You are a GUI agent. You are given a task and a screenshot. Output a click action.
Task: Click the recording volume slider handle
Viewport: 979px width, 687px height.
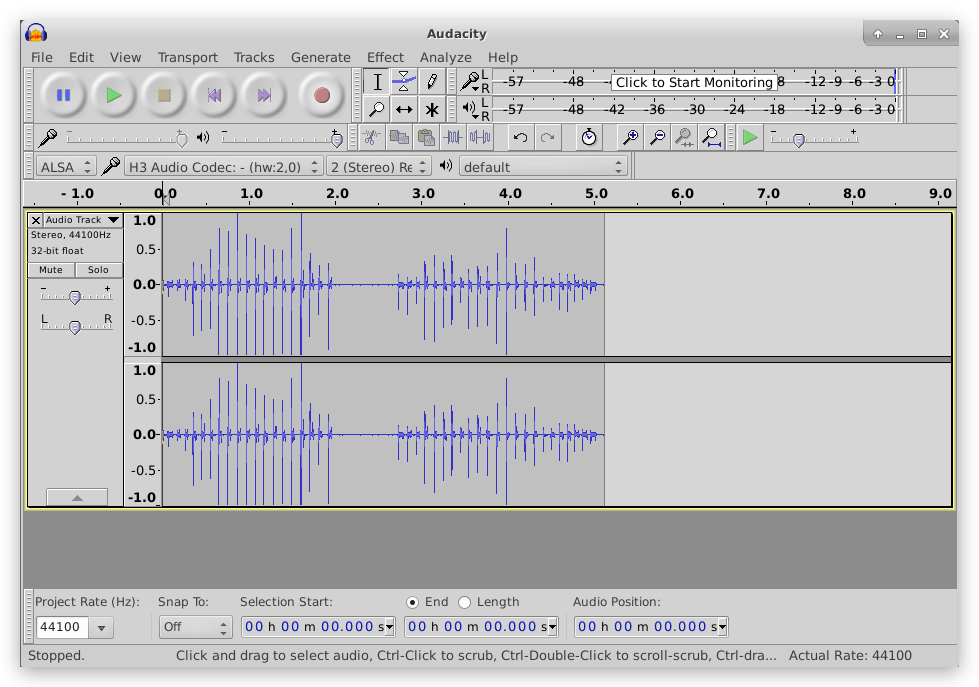182,140
